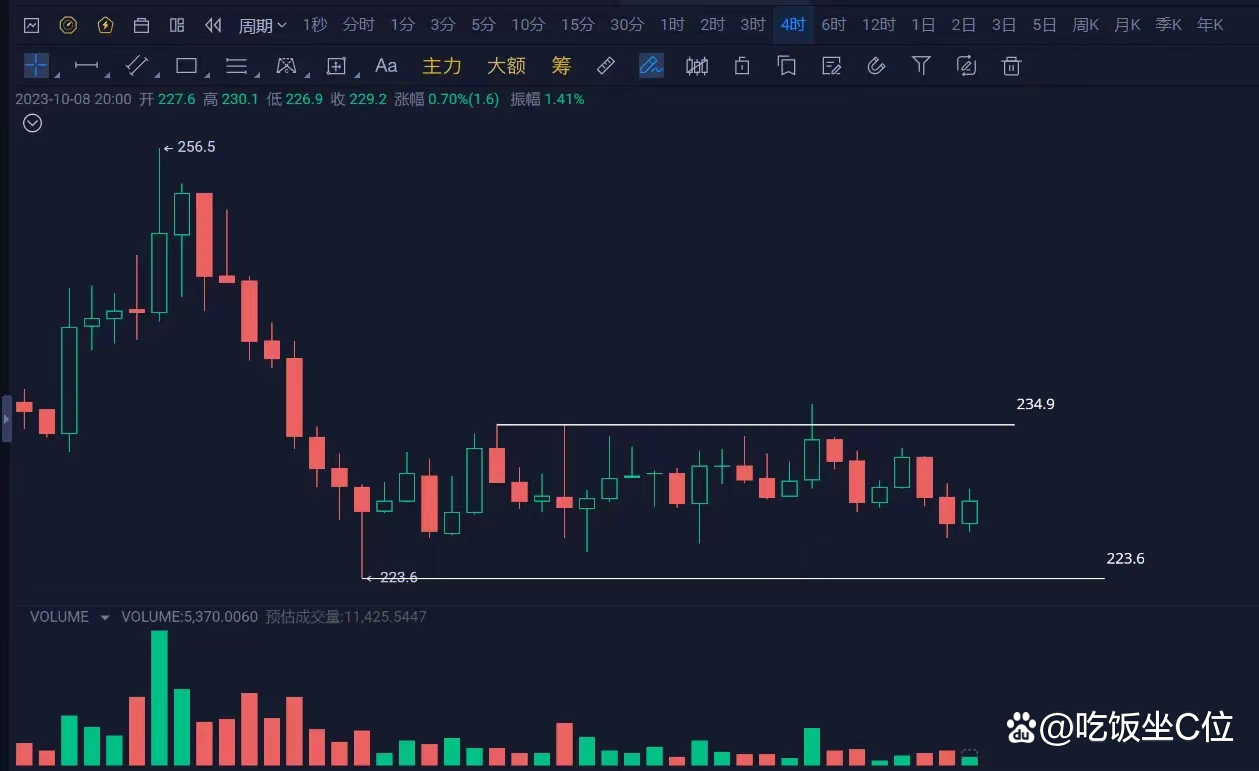Open the 周期 period dropdown

point(262,25)
